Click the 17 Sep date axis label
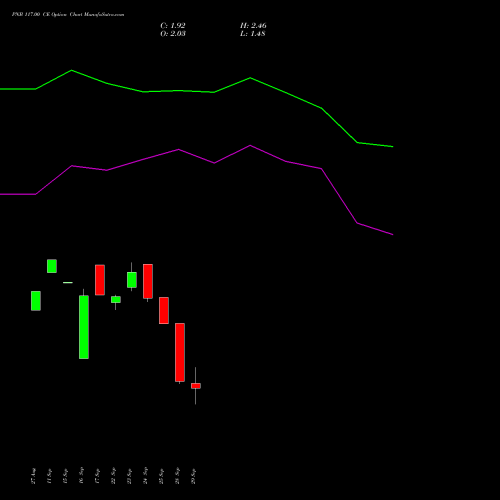The image size is (500, 500). coord(97,476)
